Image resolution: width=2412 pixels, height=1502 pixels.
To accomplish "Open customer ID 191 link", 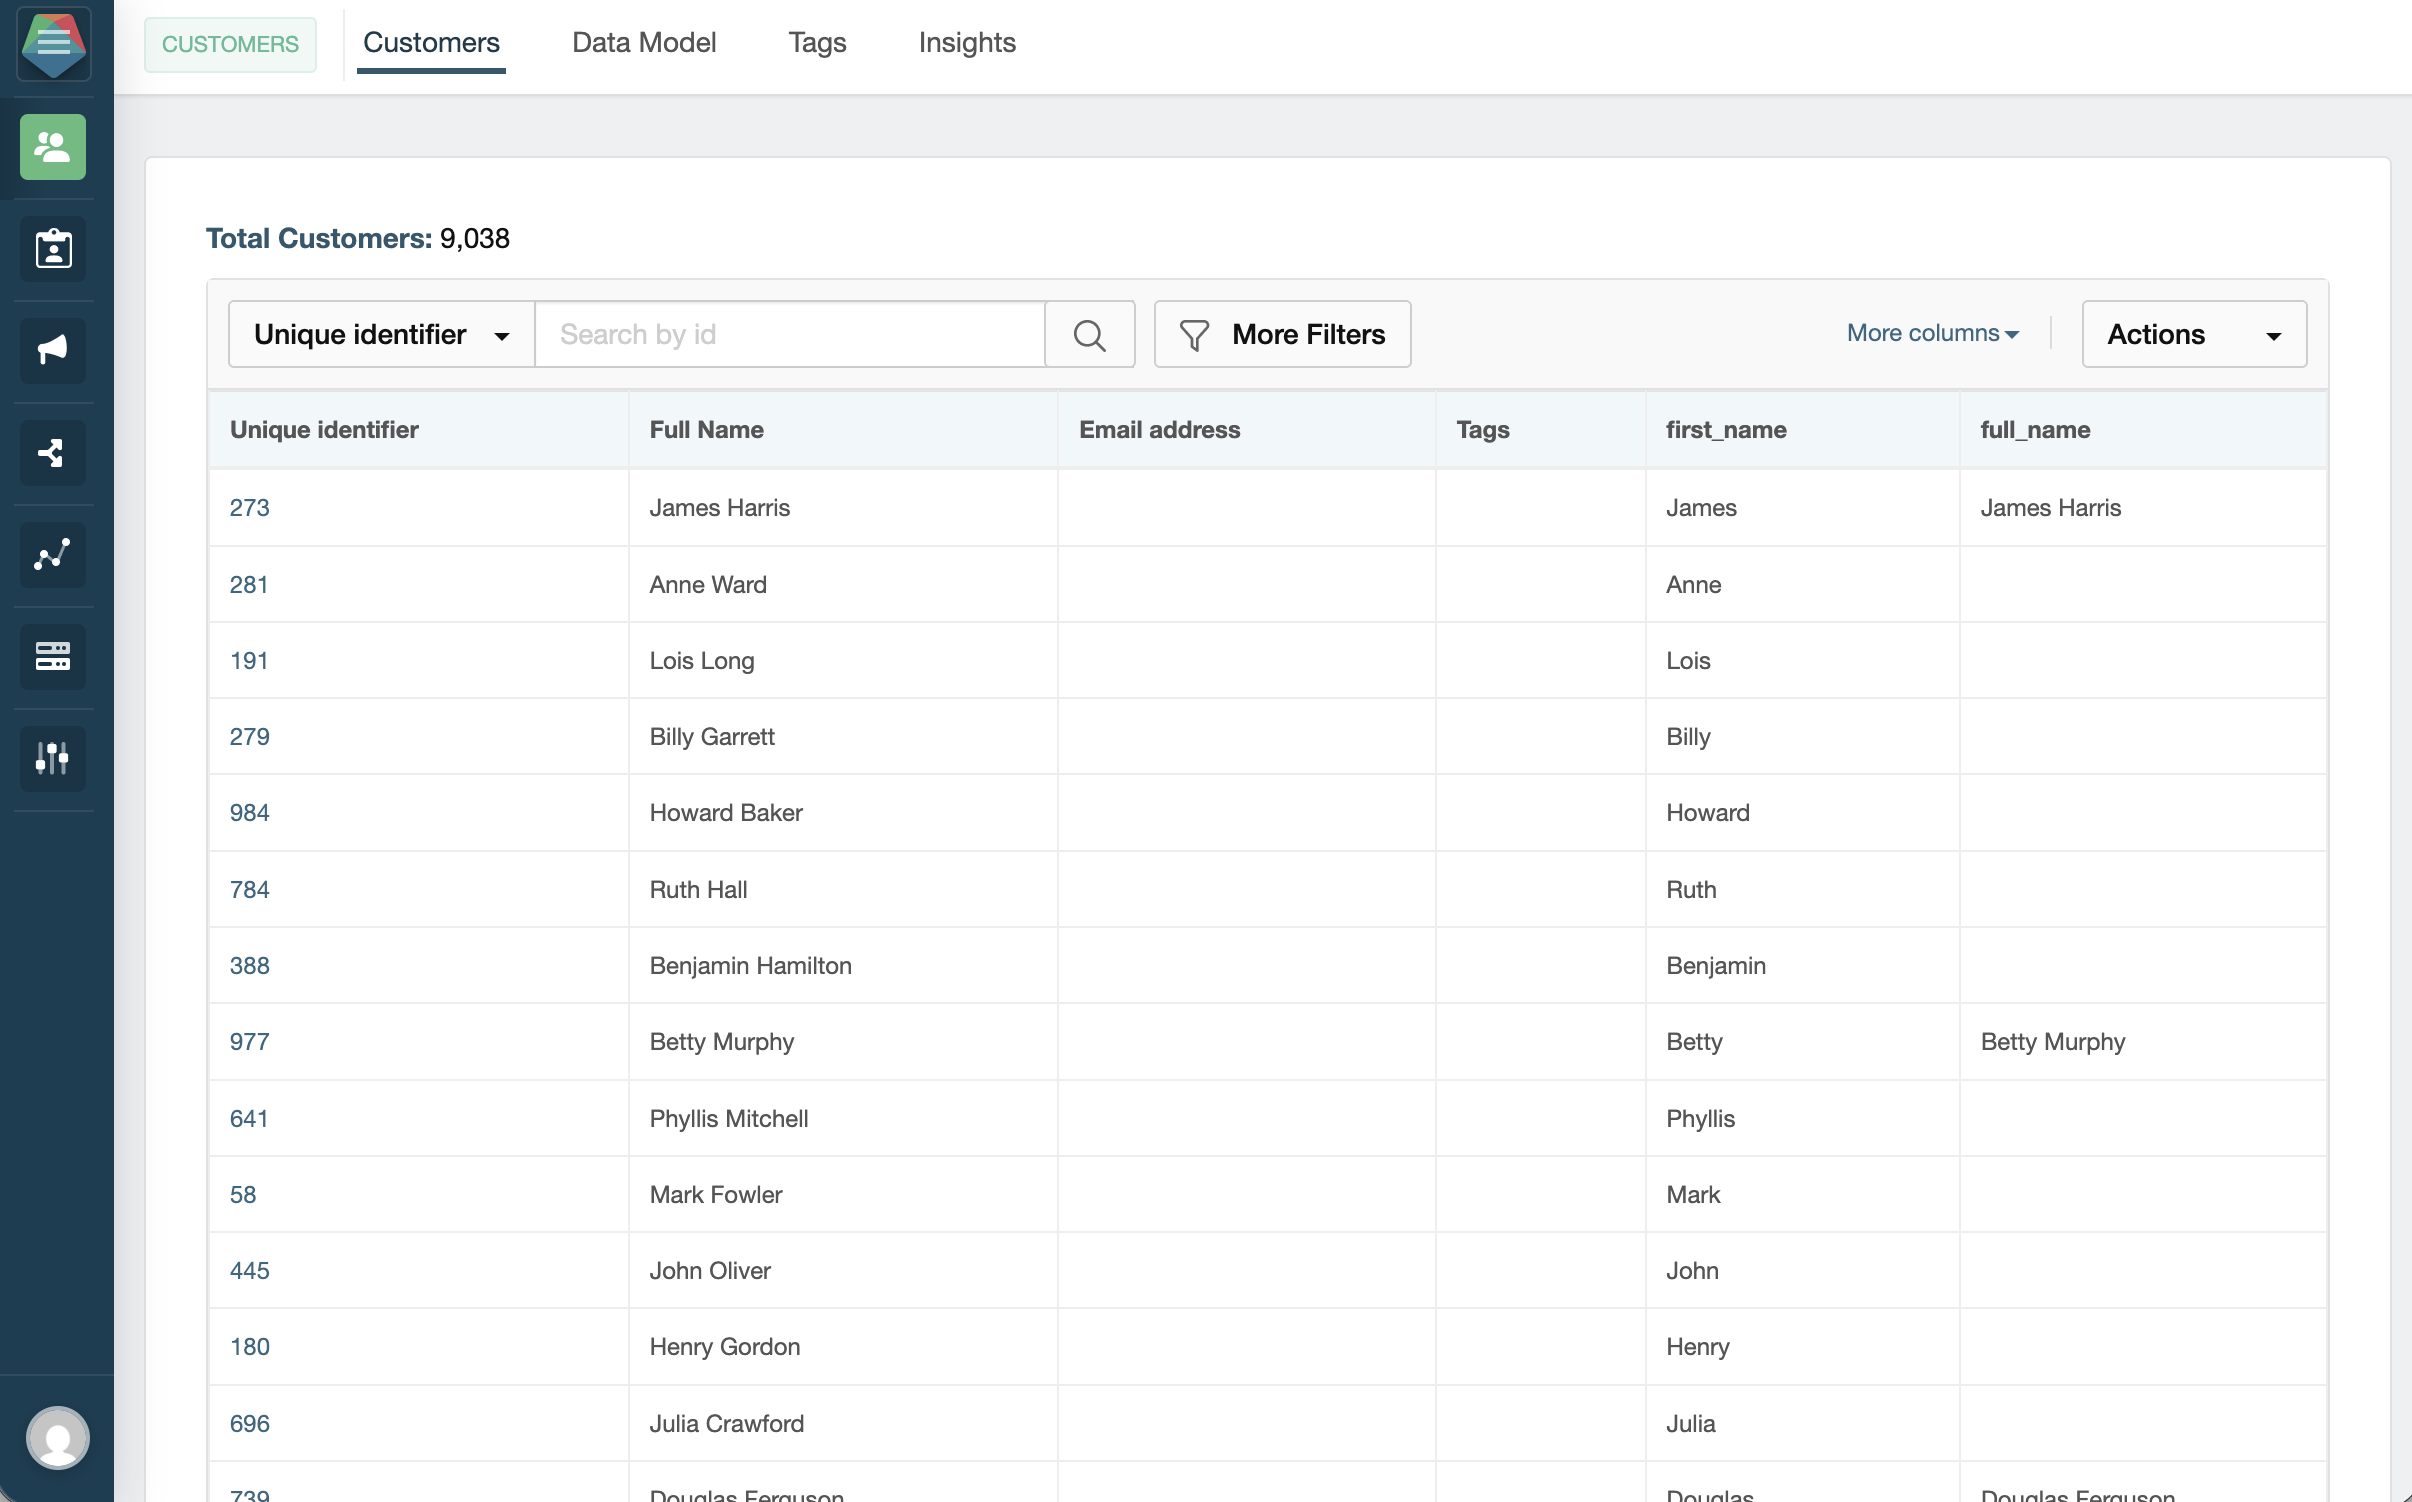I will [249, 661].
